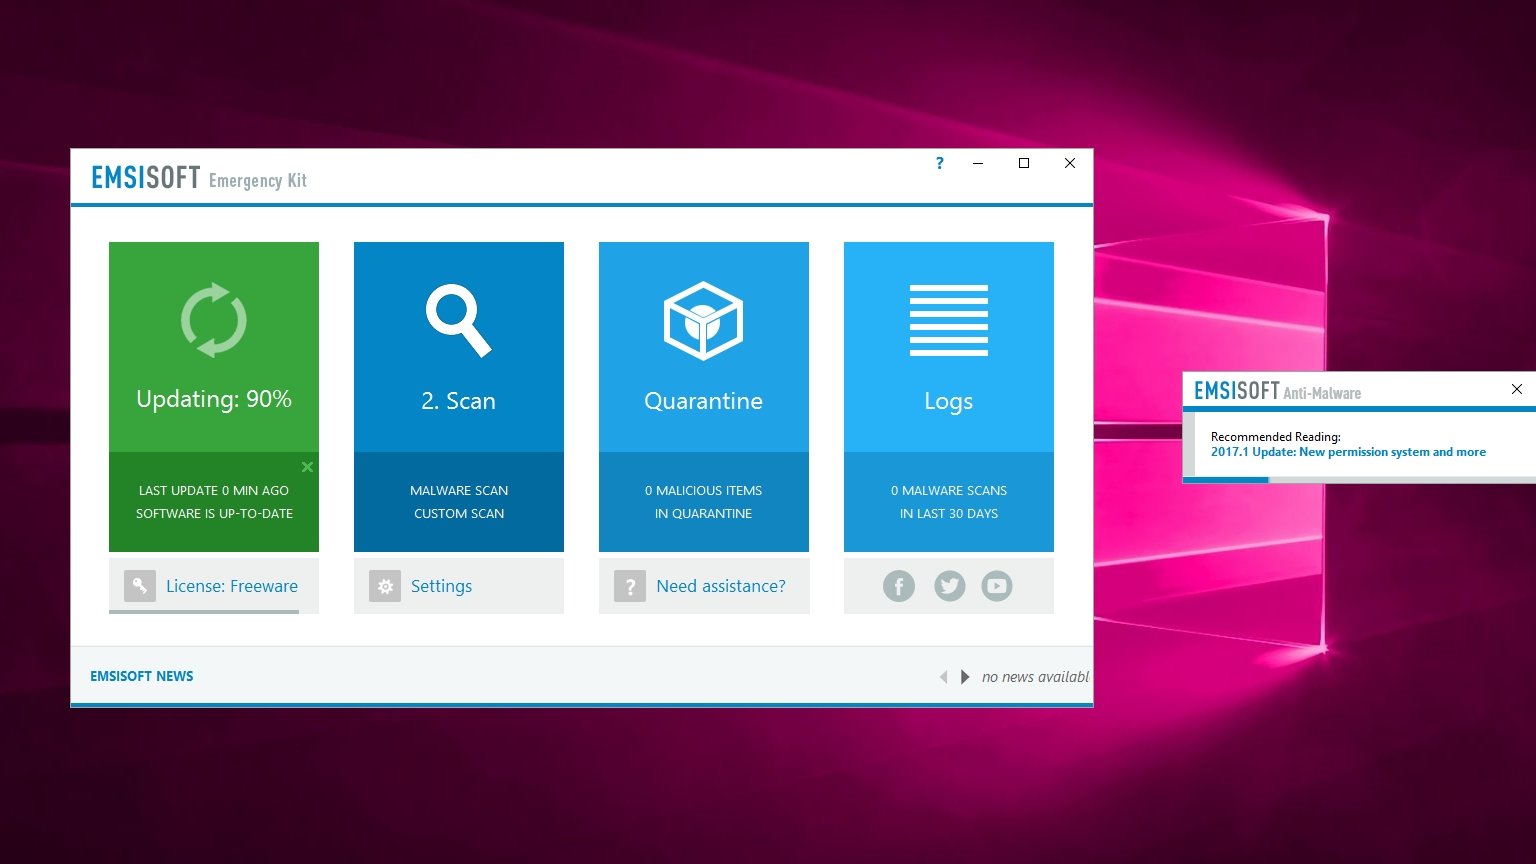Image resolution: width=1536 pixels, height=864 pixels.
Task: Click the EMSISOFT Anti-Malware popup logo
Action: [1277, 391]
